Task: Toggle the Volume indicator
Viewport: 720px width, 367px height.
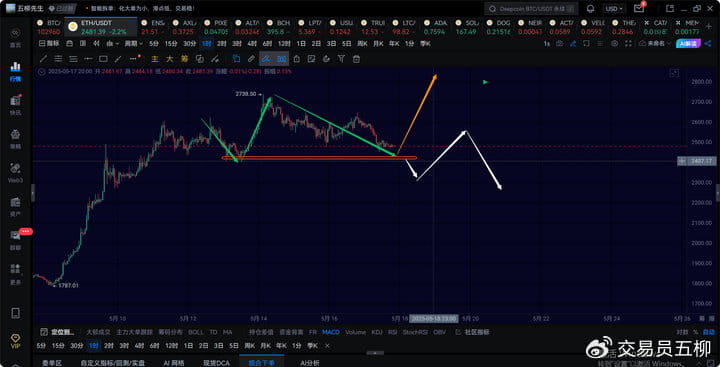Action: pyautogui.click(x=355, y=332)
